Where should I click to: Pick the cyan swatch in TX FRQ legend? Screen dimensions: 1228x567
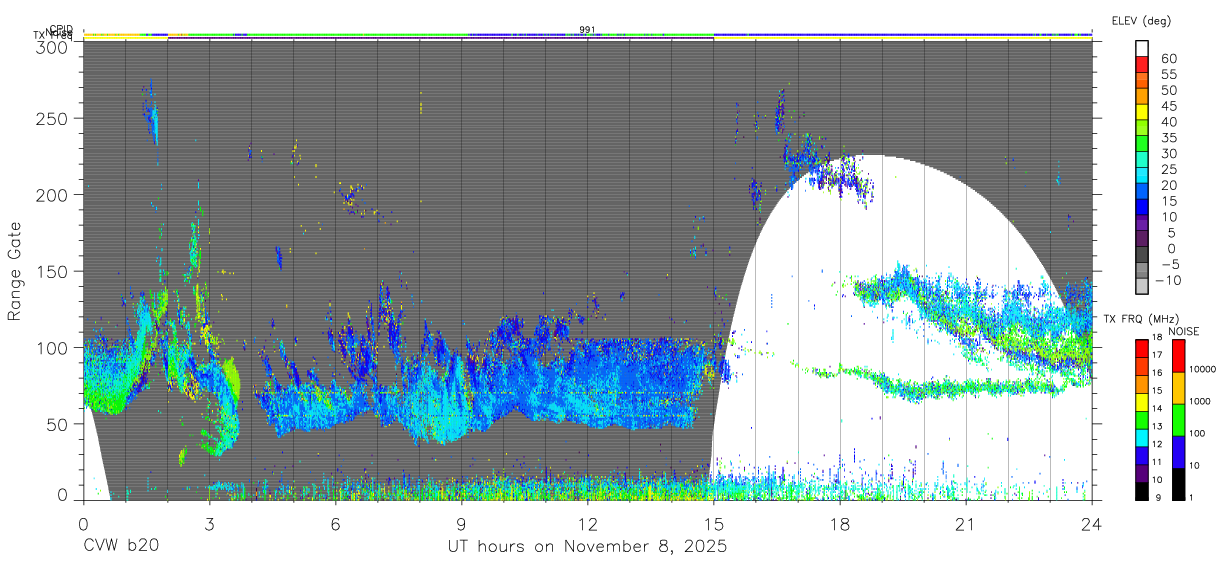coord(1141,437)
